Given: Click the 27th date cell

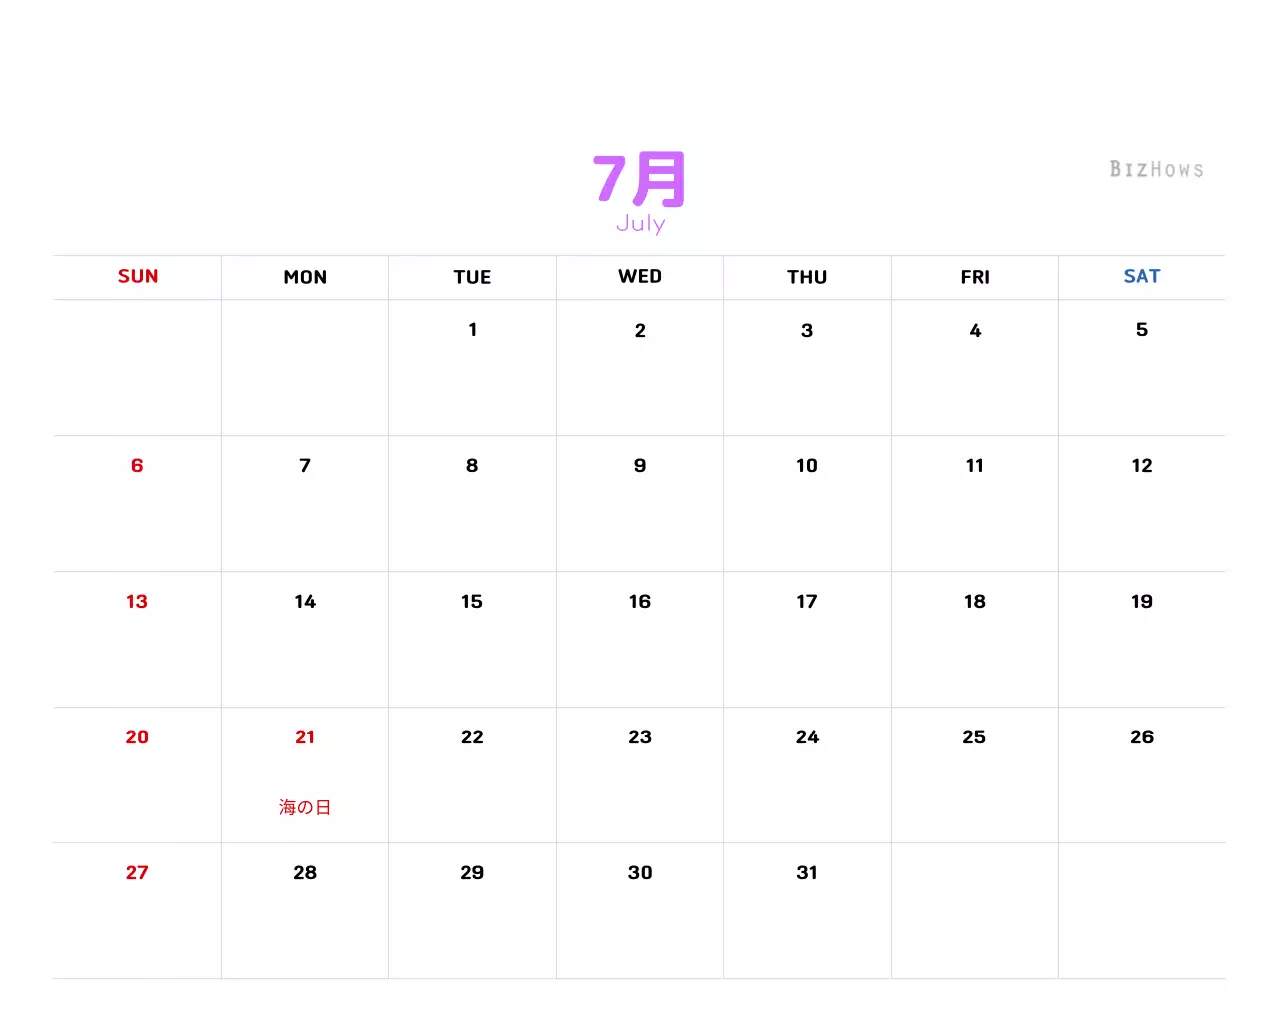Looking at the screenshot, I should tap(137, 873).
